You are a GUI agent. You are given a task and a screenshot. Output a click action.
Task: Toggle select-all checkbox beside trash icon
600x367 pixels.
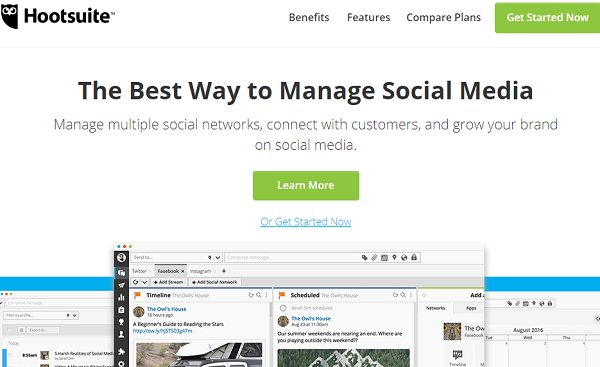10,330
